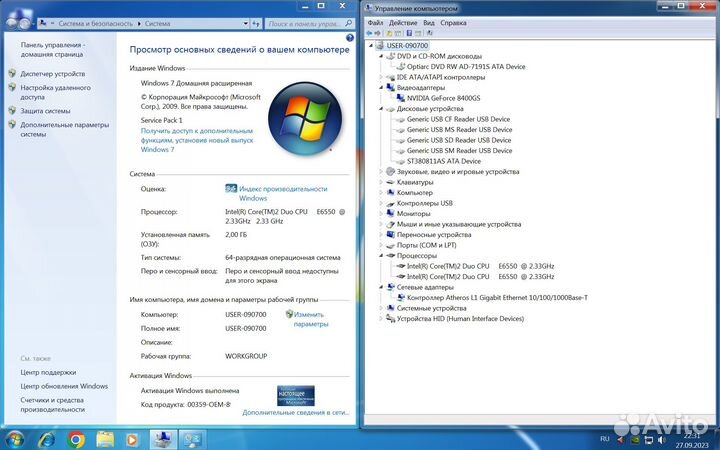Click the network icon in system tray
The width and height of the screenshot is (720, 450).
click(649, 440)
